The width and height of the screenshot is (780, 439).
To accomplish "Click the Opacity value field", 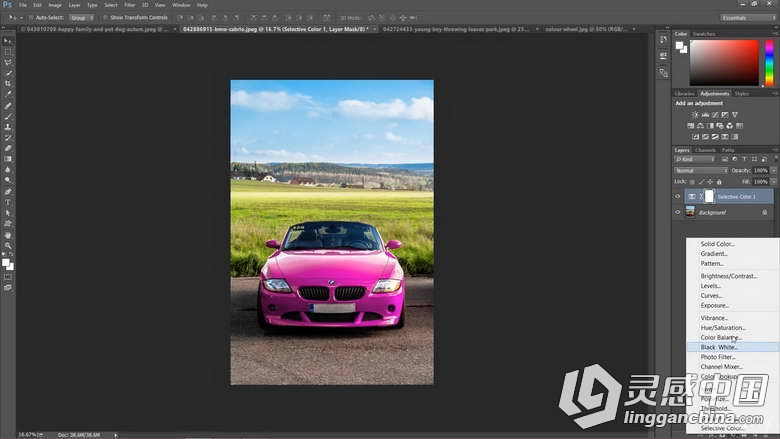I will click(x=761, y=171).
